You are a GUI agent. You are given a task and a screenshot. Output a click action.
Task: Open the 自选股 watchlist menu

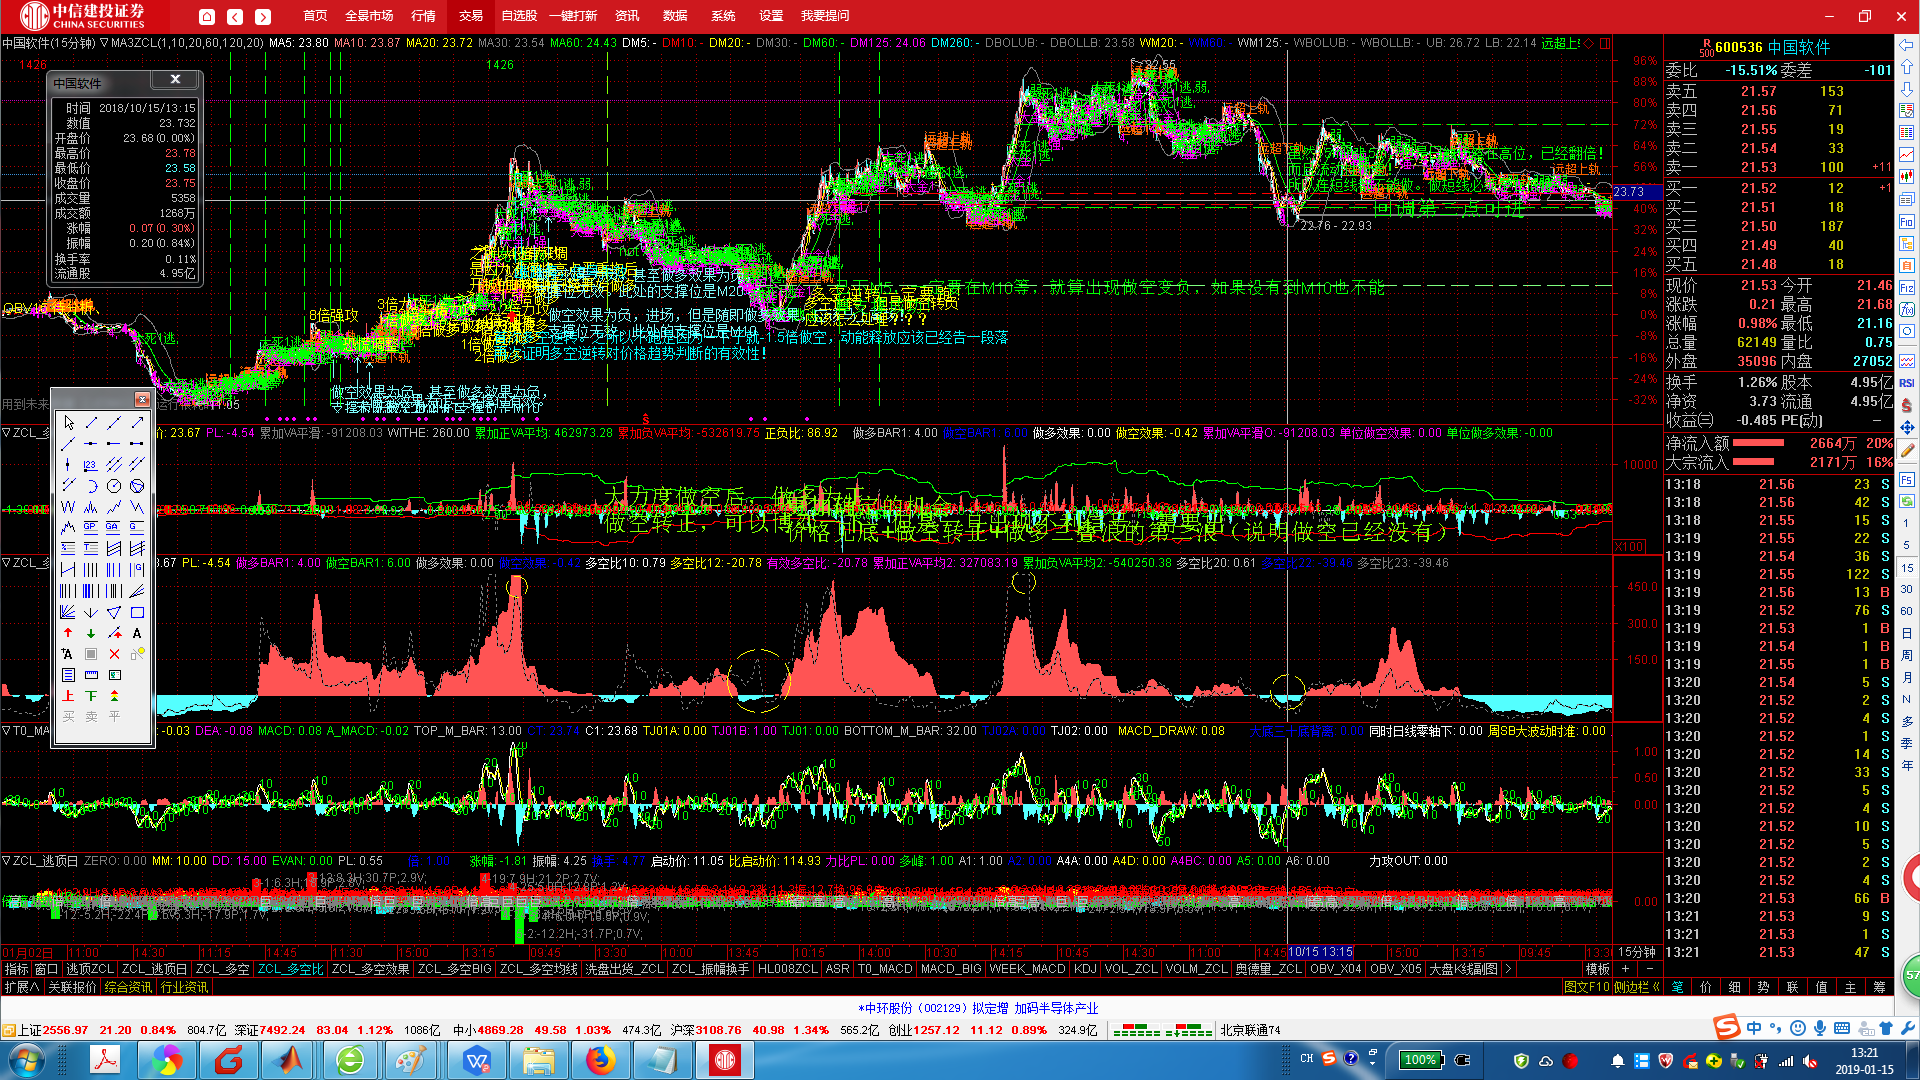click(519, 16)
